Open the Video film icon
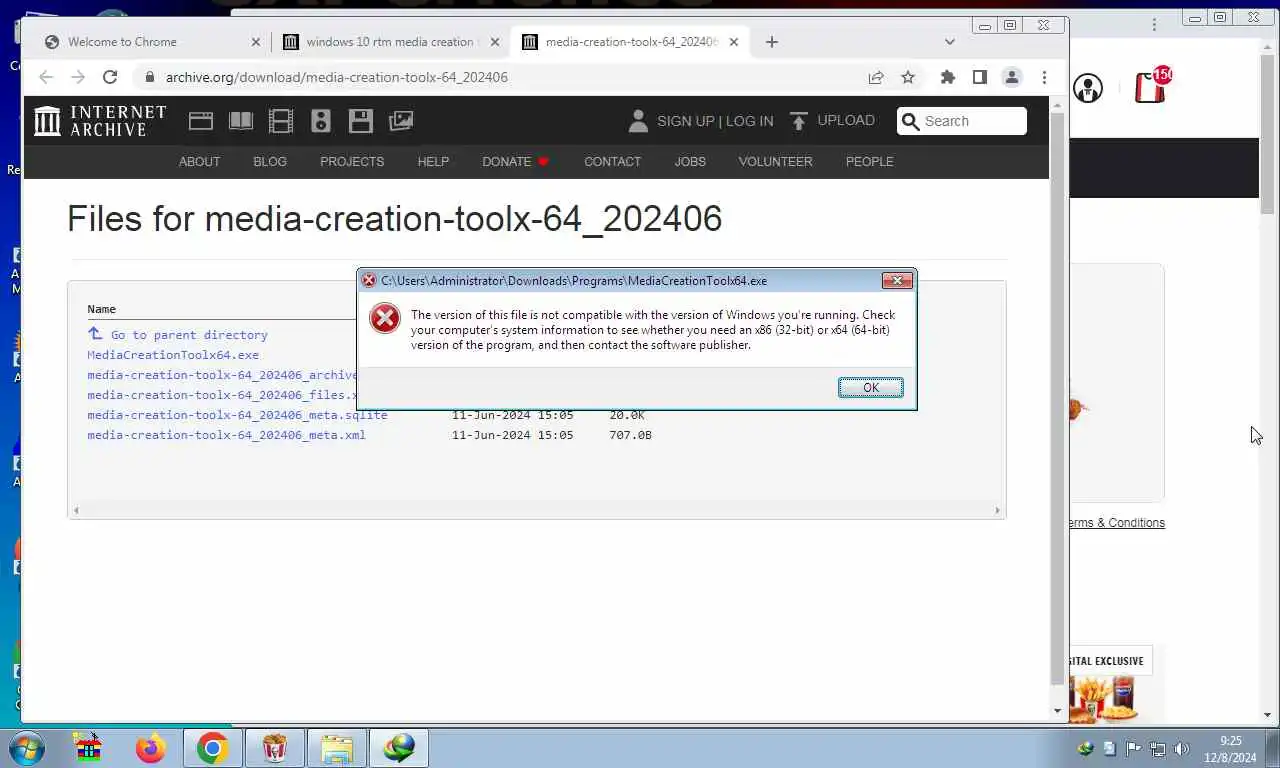The width and height of the screenshot is (1280, 768). (281, 121)
